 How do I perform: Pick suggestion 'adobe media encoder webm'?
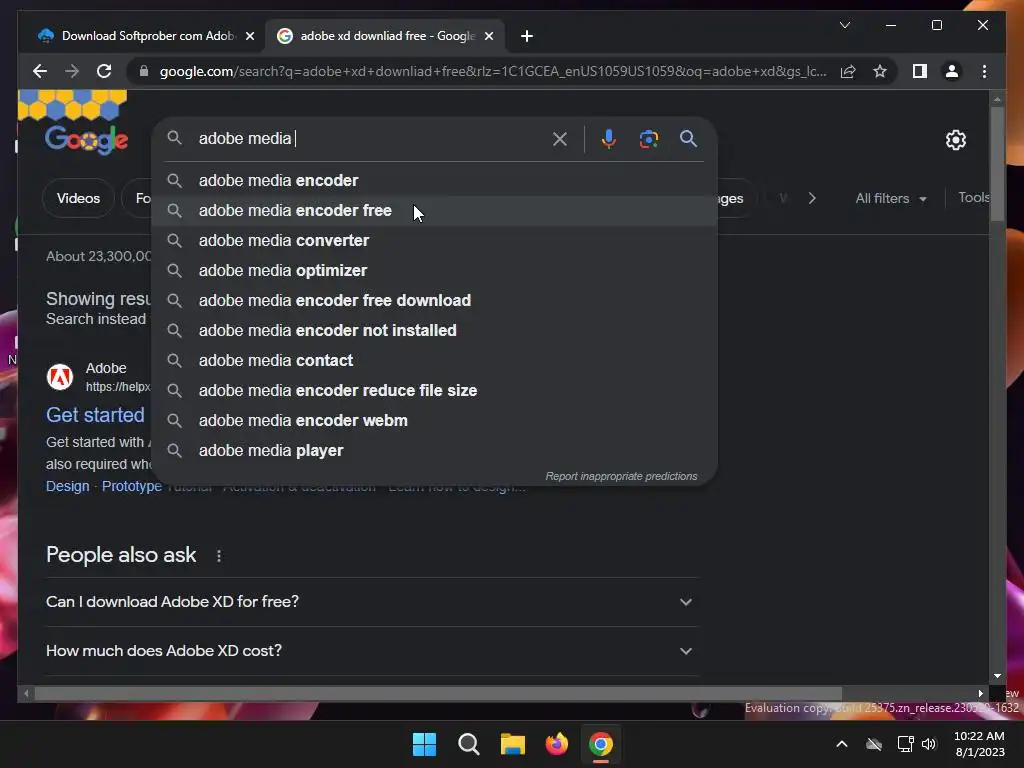click(x=434, y=421)
